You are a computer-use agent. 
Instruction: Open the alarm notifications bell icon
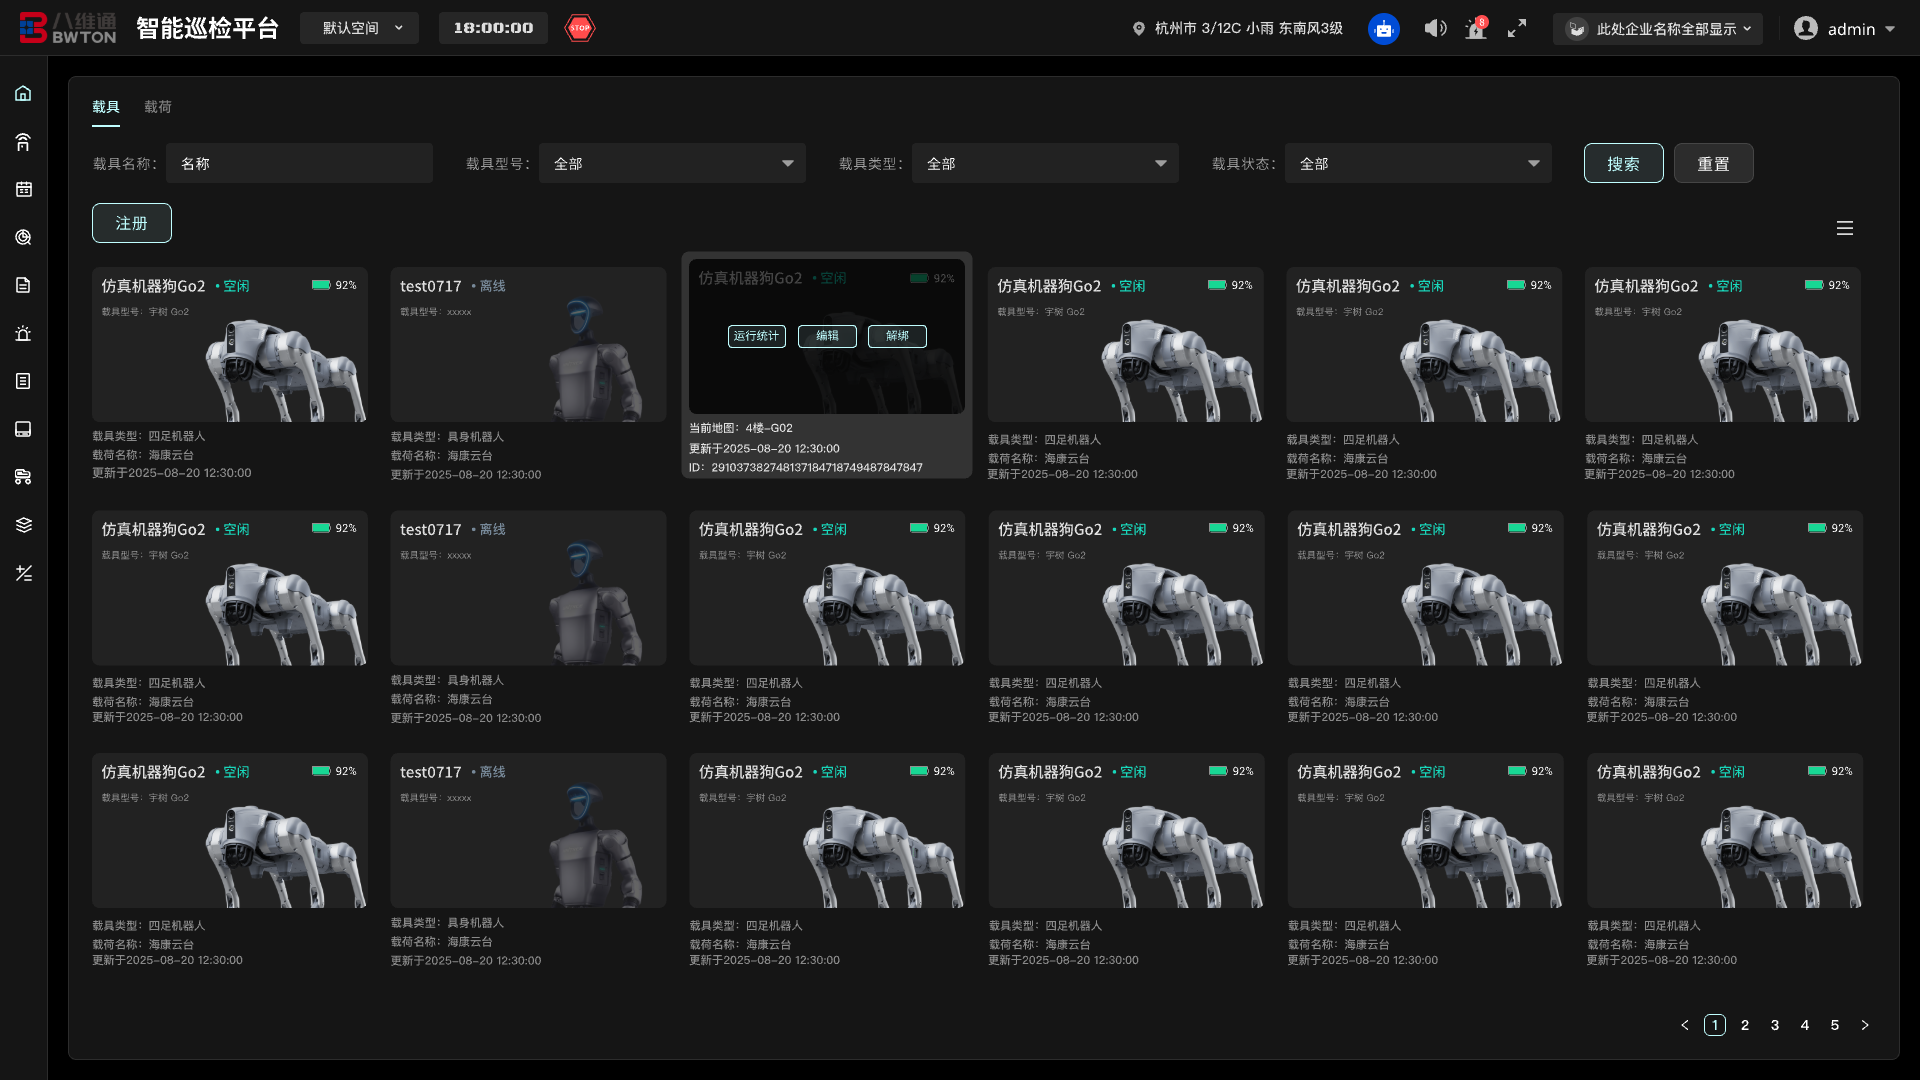1476,29
